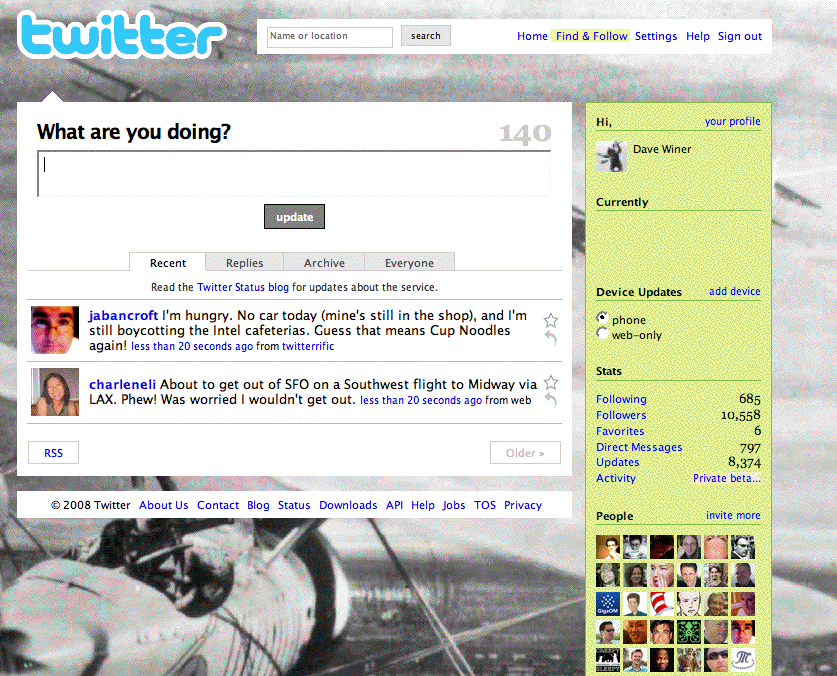837x676 pixels.
Task: Open Dave Winer's profile avatar
Action: click(x=611, y=156)
